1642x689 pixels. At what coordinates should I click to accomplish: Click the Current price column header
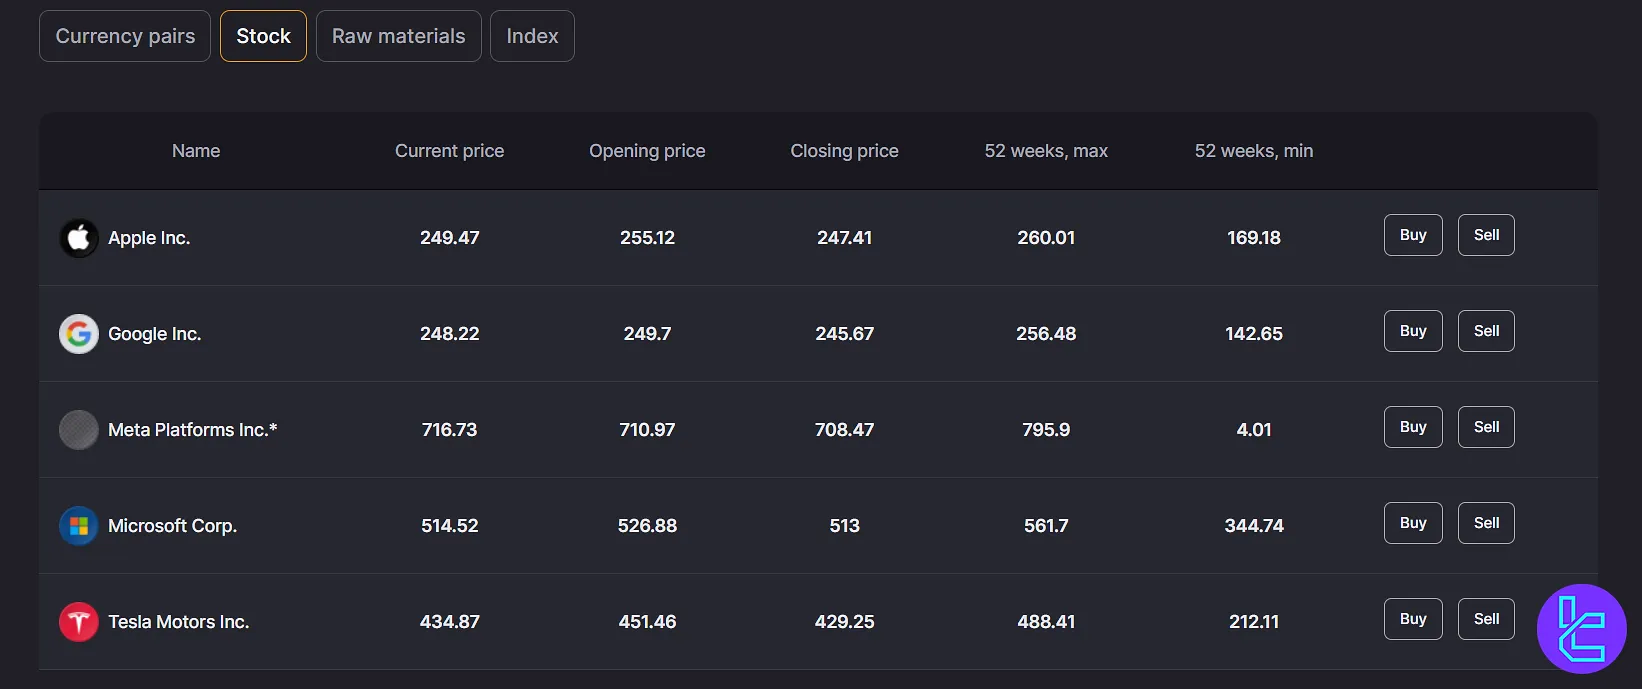click(x=449, y=151)
